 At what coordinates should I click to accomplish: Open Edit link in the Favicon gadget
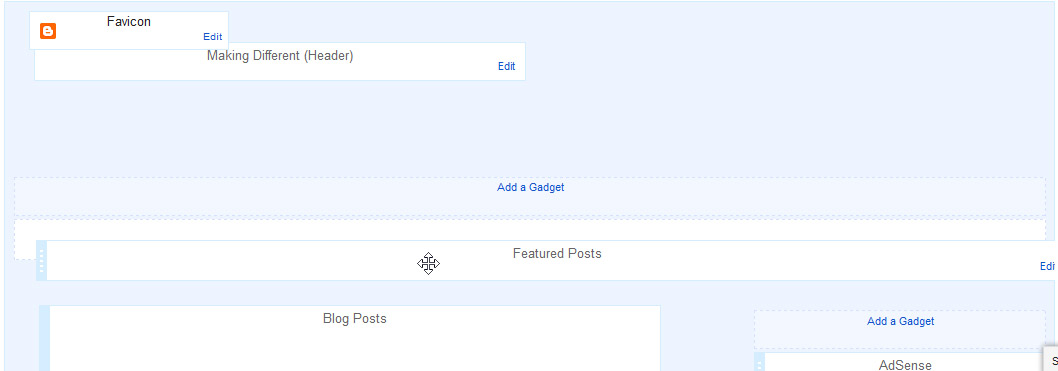pyautogui.click(x=213, y=37)
